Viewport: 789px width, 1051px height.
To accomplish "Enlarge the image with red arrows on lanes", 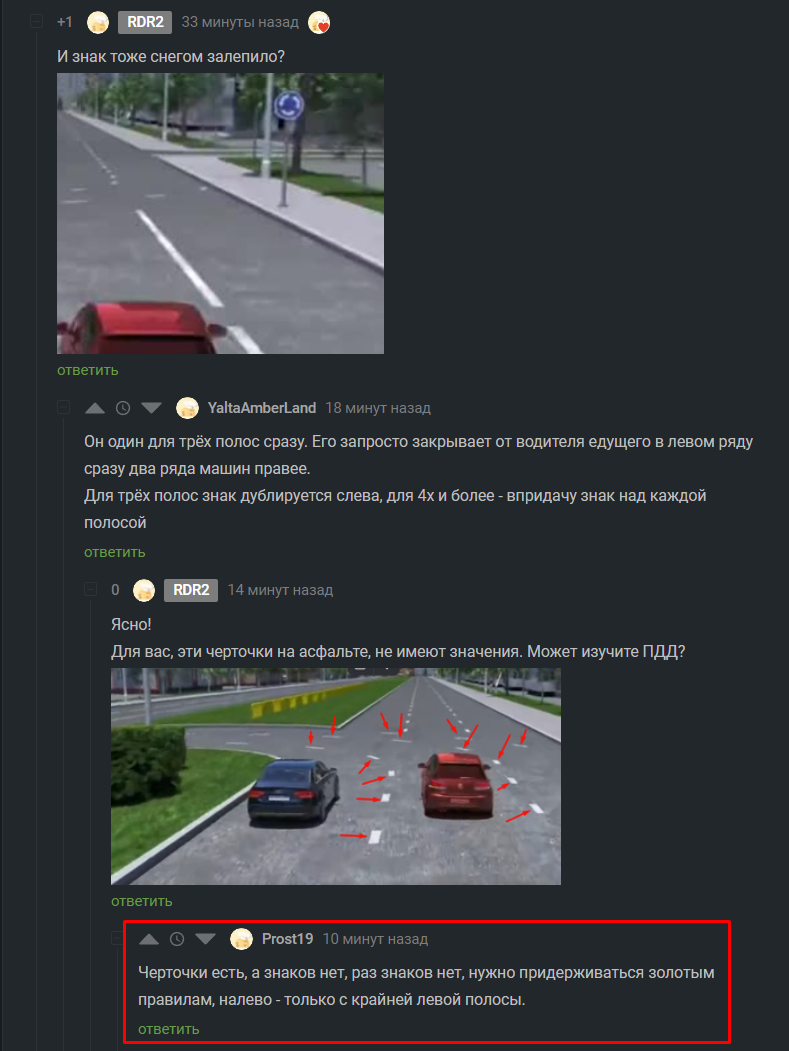I will (x=336, y=776).
